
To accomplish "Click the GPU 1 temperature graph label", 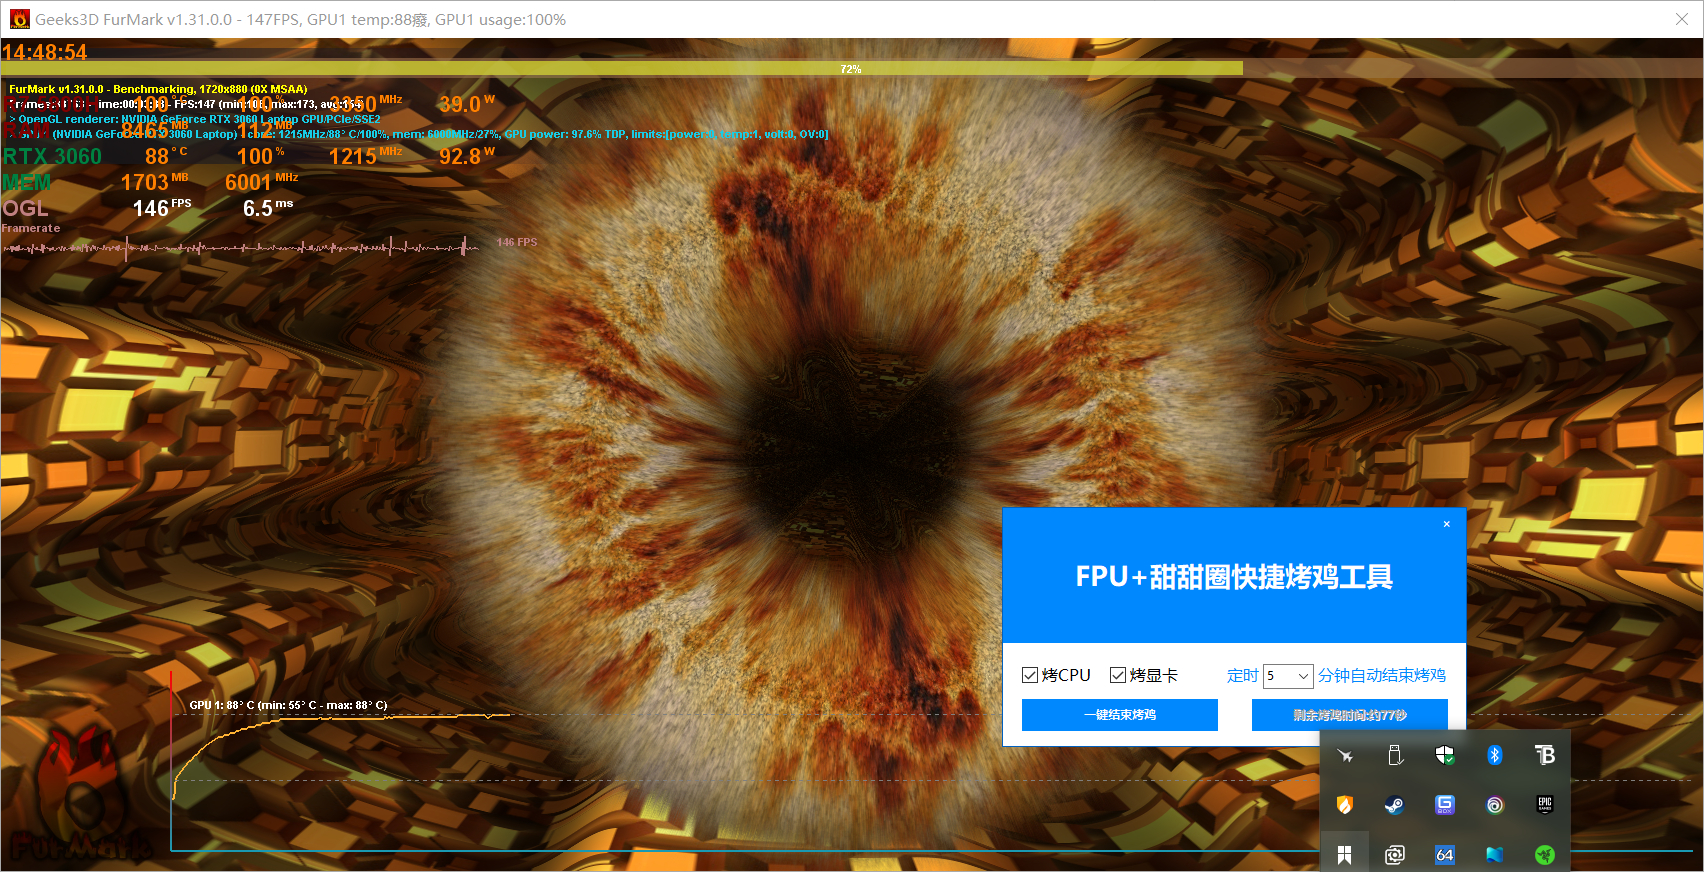I will pos(288,705).
